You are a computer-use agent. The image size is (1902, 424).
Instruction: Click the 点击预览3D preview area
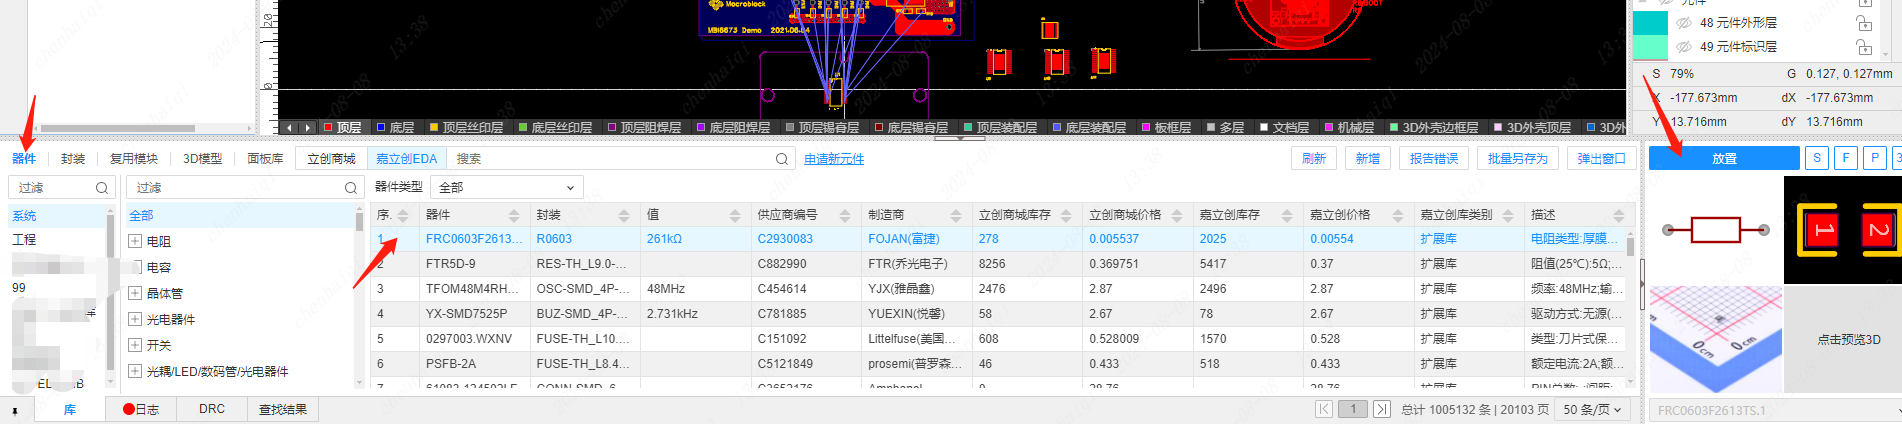coord(1848,340)
